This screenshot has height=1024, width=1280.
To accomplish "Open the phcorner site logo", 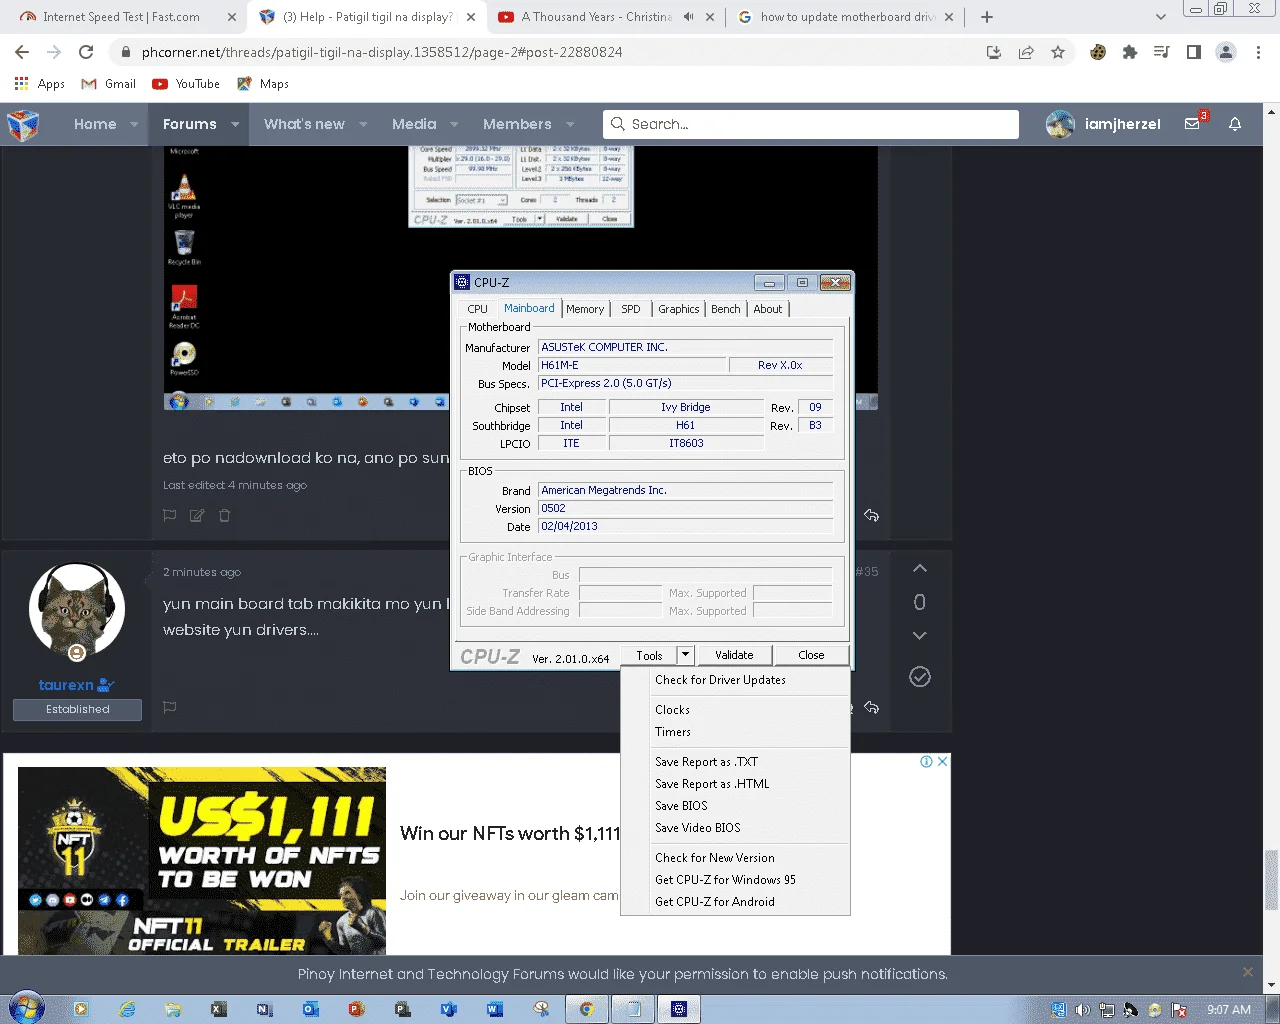I will click(x=23, y=125).
